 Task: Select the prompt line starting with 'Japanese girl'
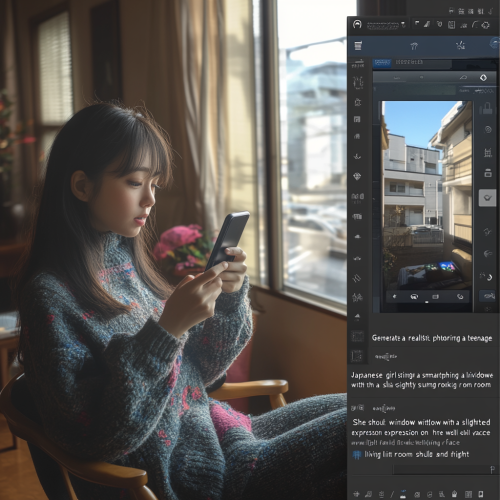pos(422,375)
